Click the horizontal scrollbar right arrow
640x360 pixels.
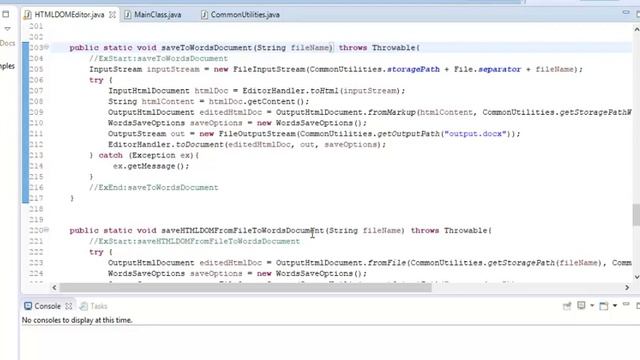(x=627, y=287)
